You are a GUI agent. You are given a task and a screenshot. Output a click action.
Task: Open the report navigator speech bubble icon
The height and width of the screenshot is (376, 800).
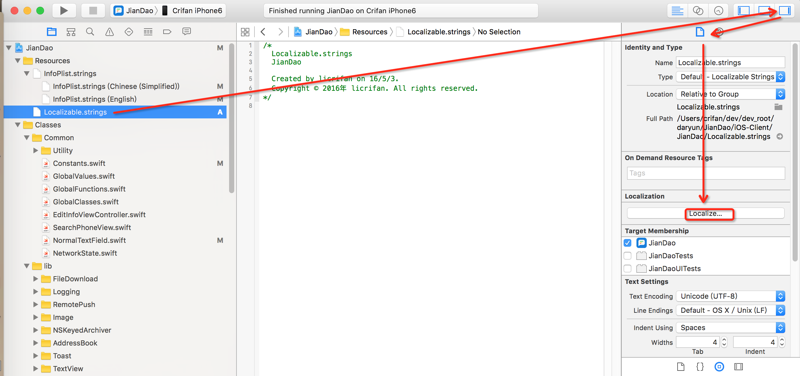tap(186, 32)
